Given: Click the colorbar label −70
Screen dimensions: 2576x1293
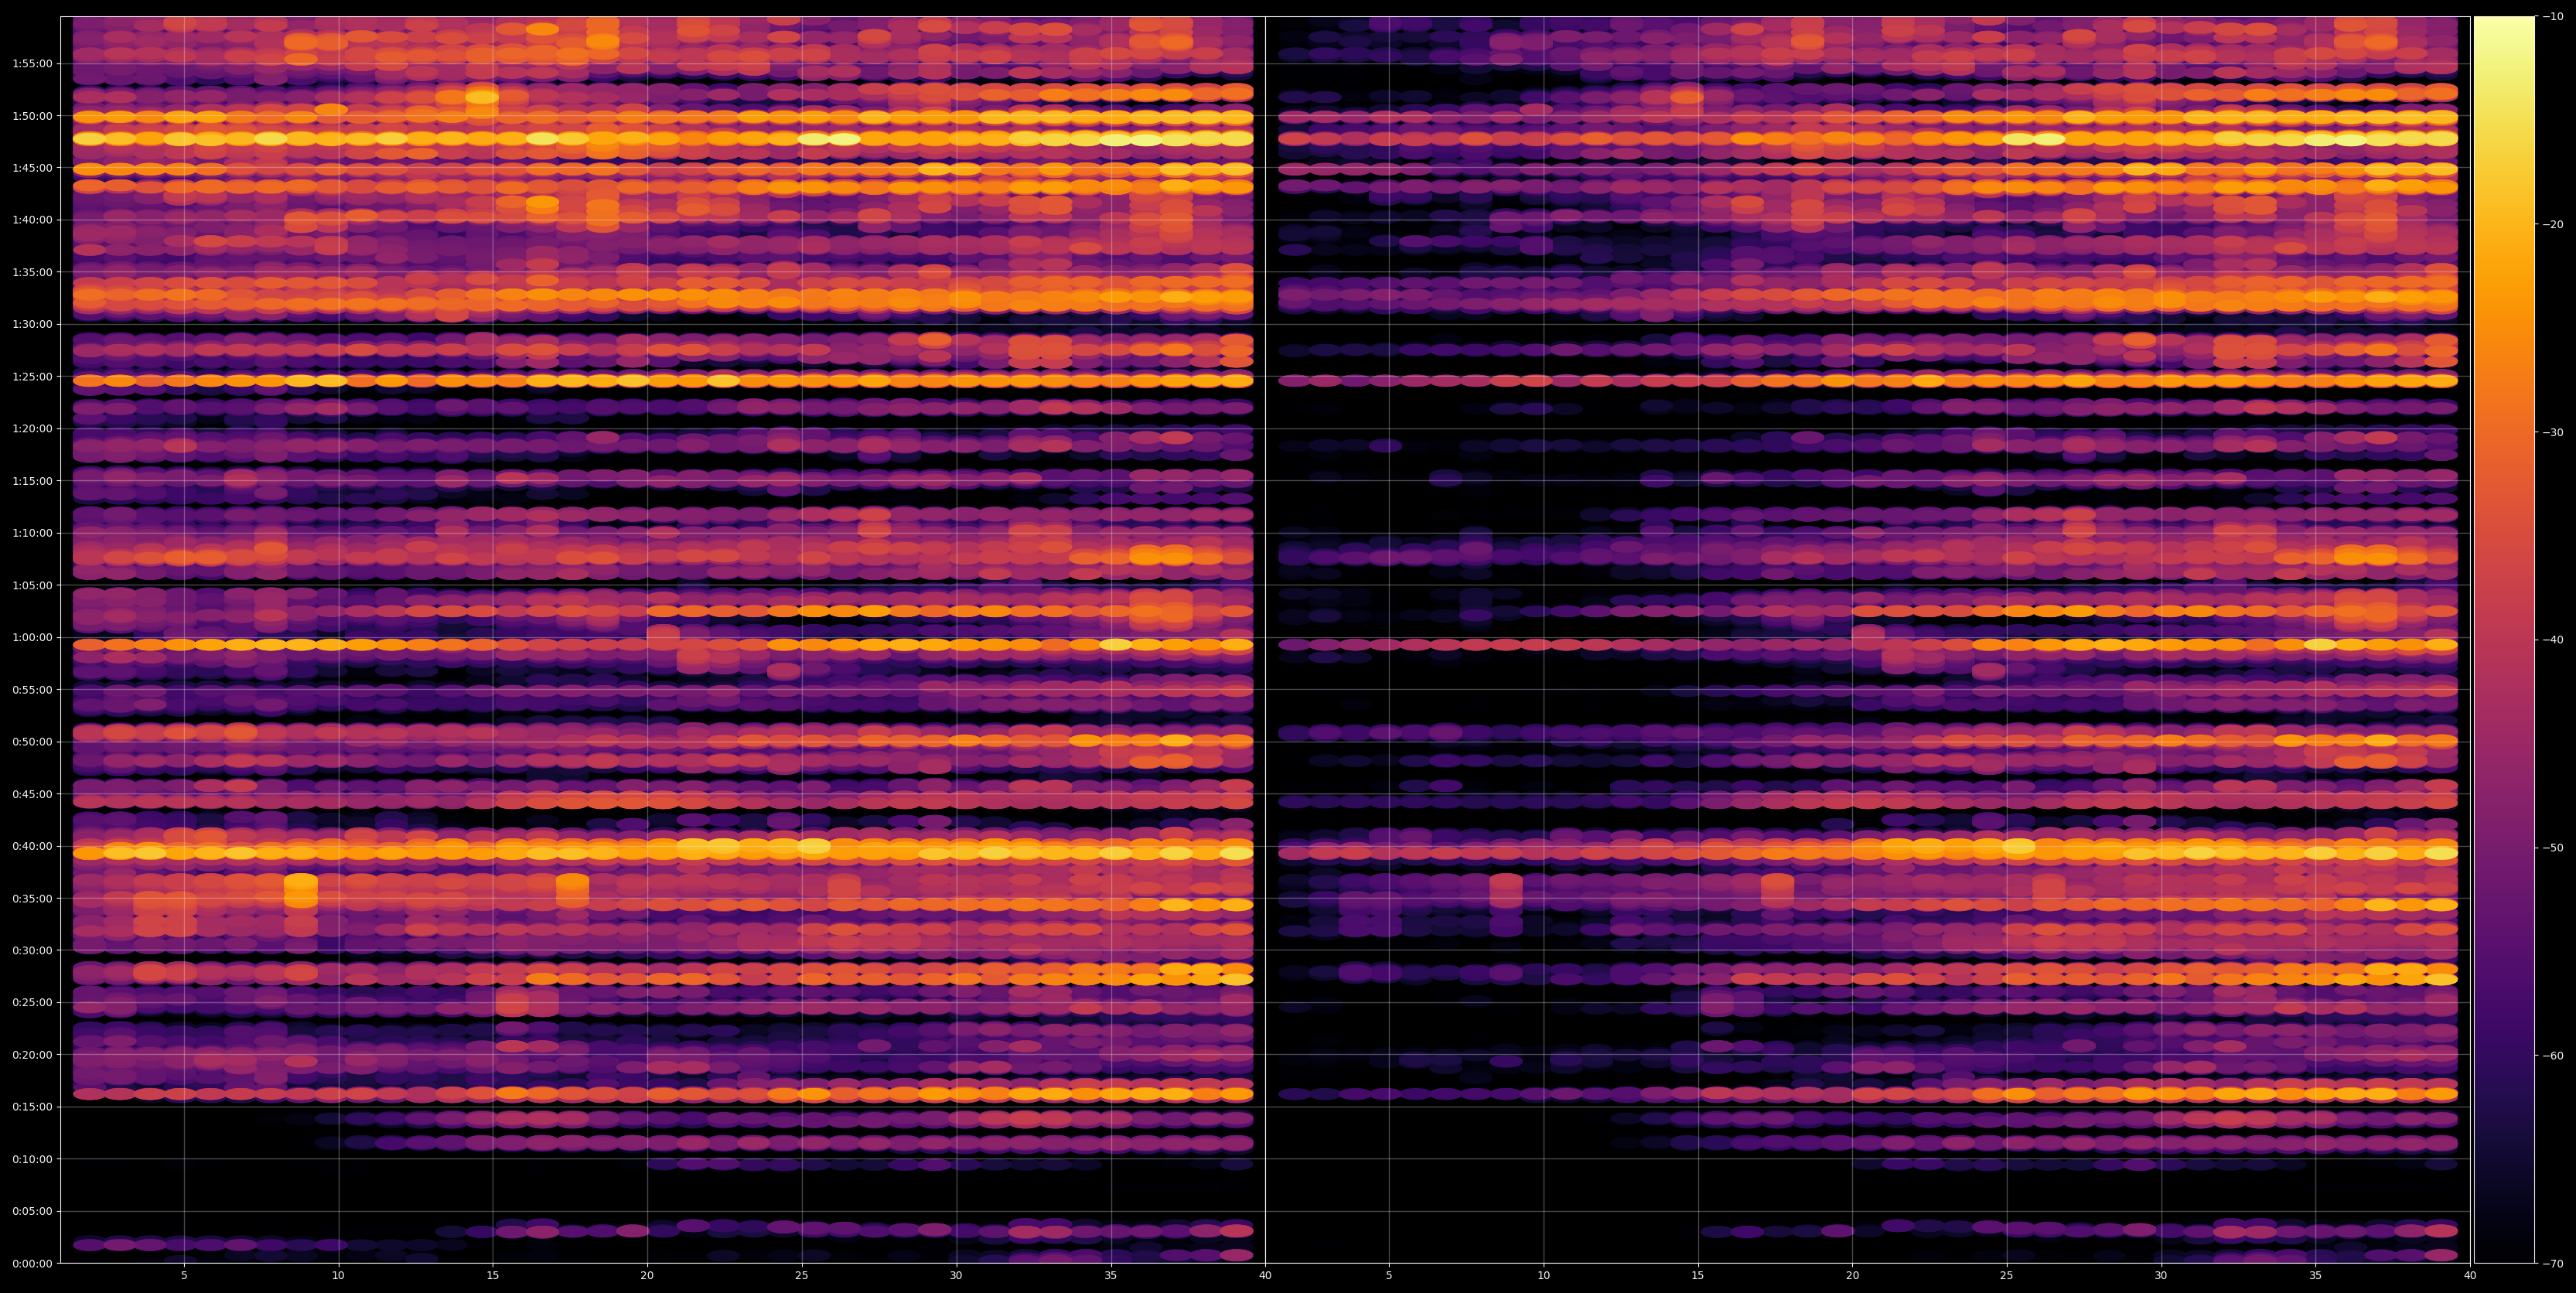Looking at the screenshot, I should (x=2552, y=1264).
